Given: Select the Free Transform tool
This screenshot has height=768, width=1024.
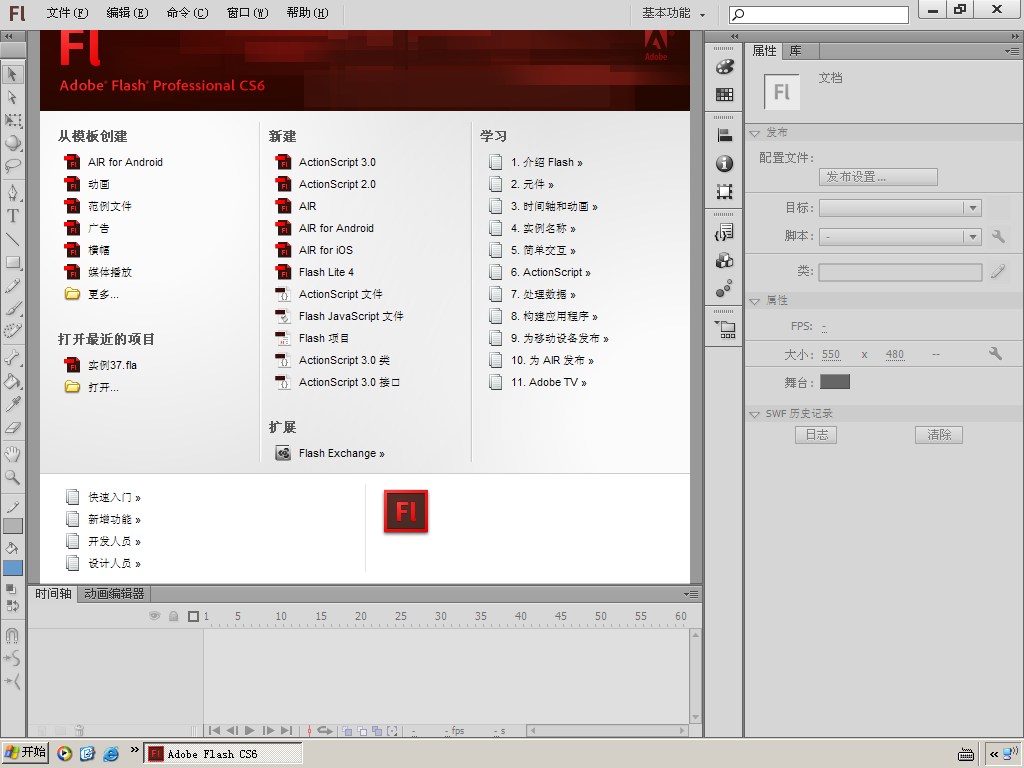Looking at the screenshot, I should click(x=12, y=120).
